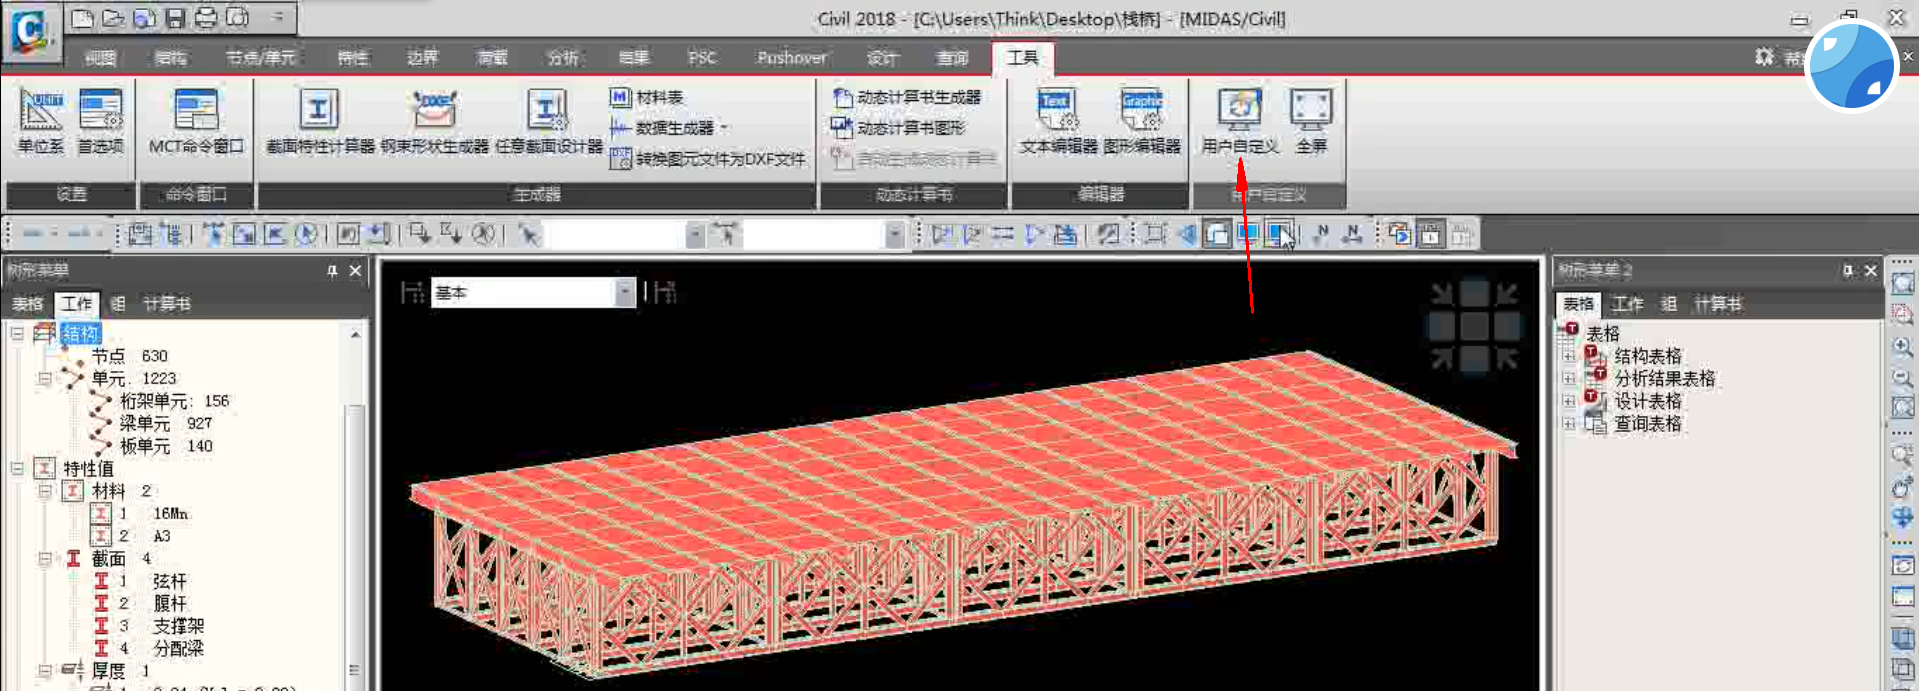Toggle the hidden-line view icon left of the blue monitors
The width and height of the screenshot is (1919, 691).
(x=1217, y=234)
